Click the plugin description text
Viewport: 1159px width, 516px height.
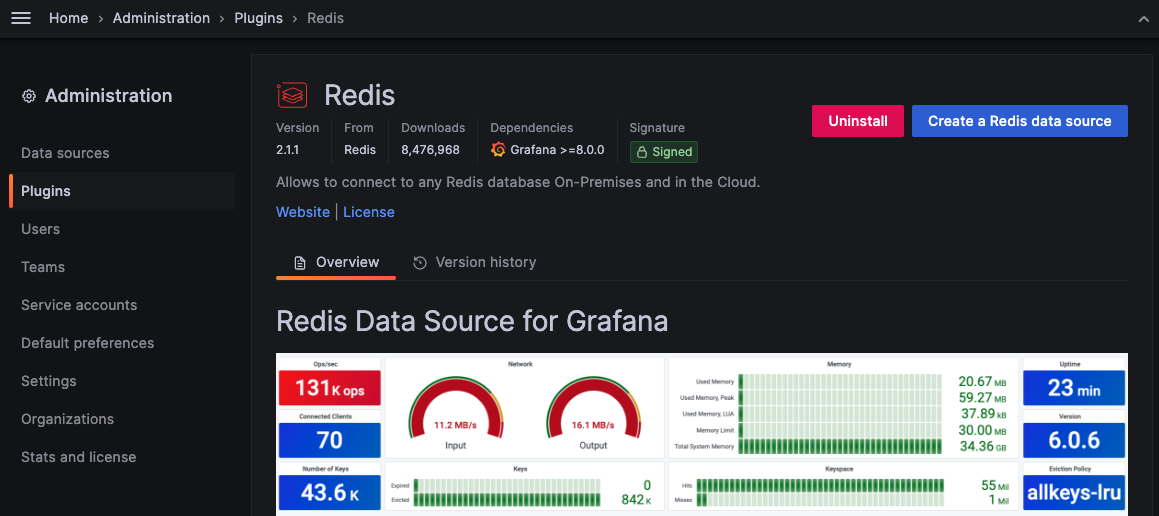[517, 182]
